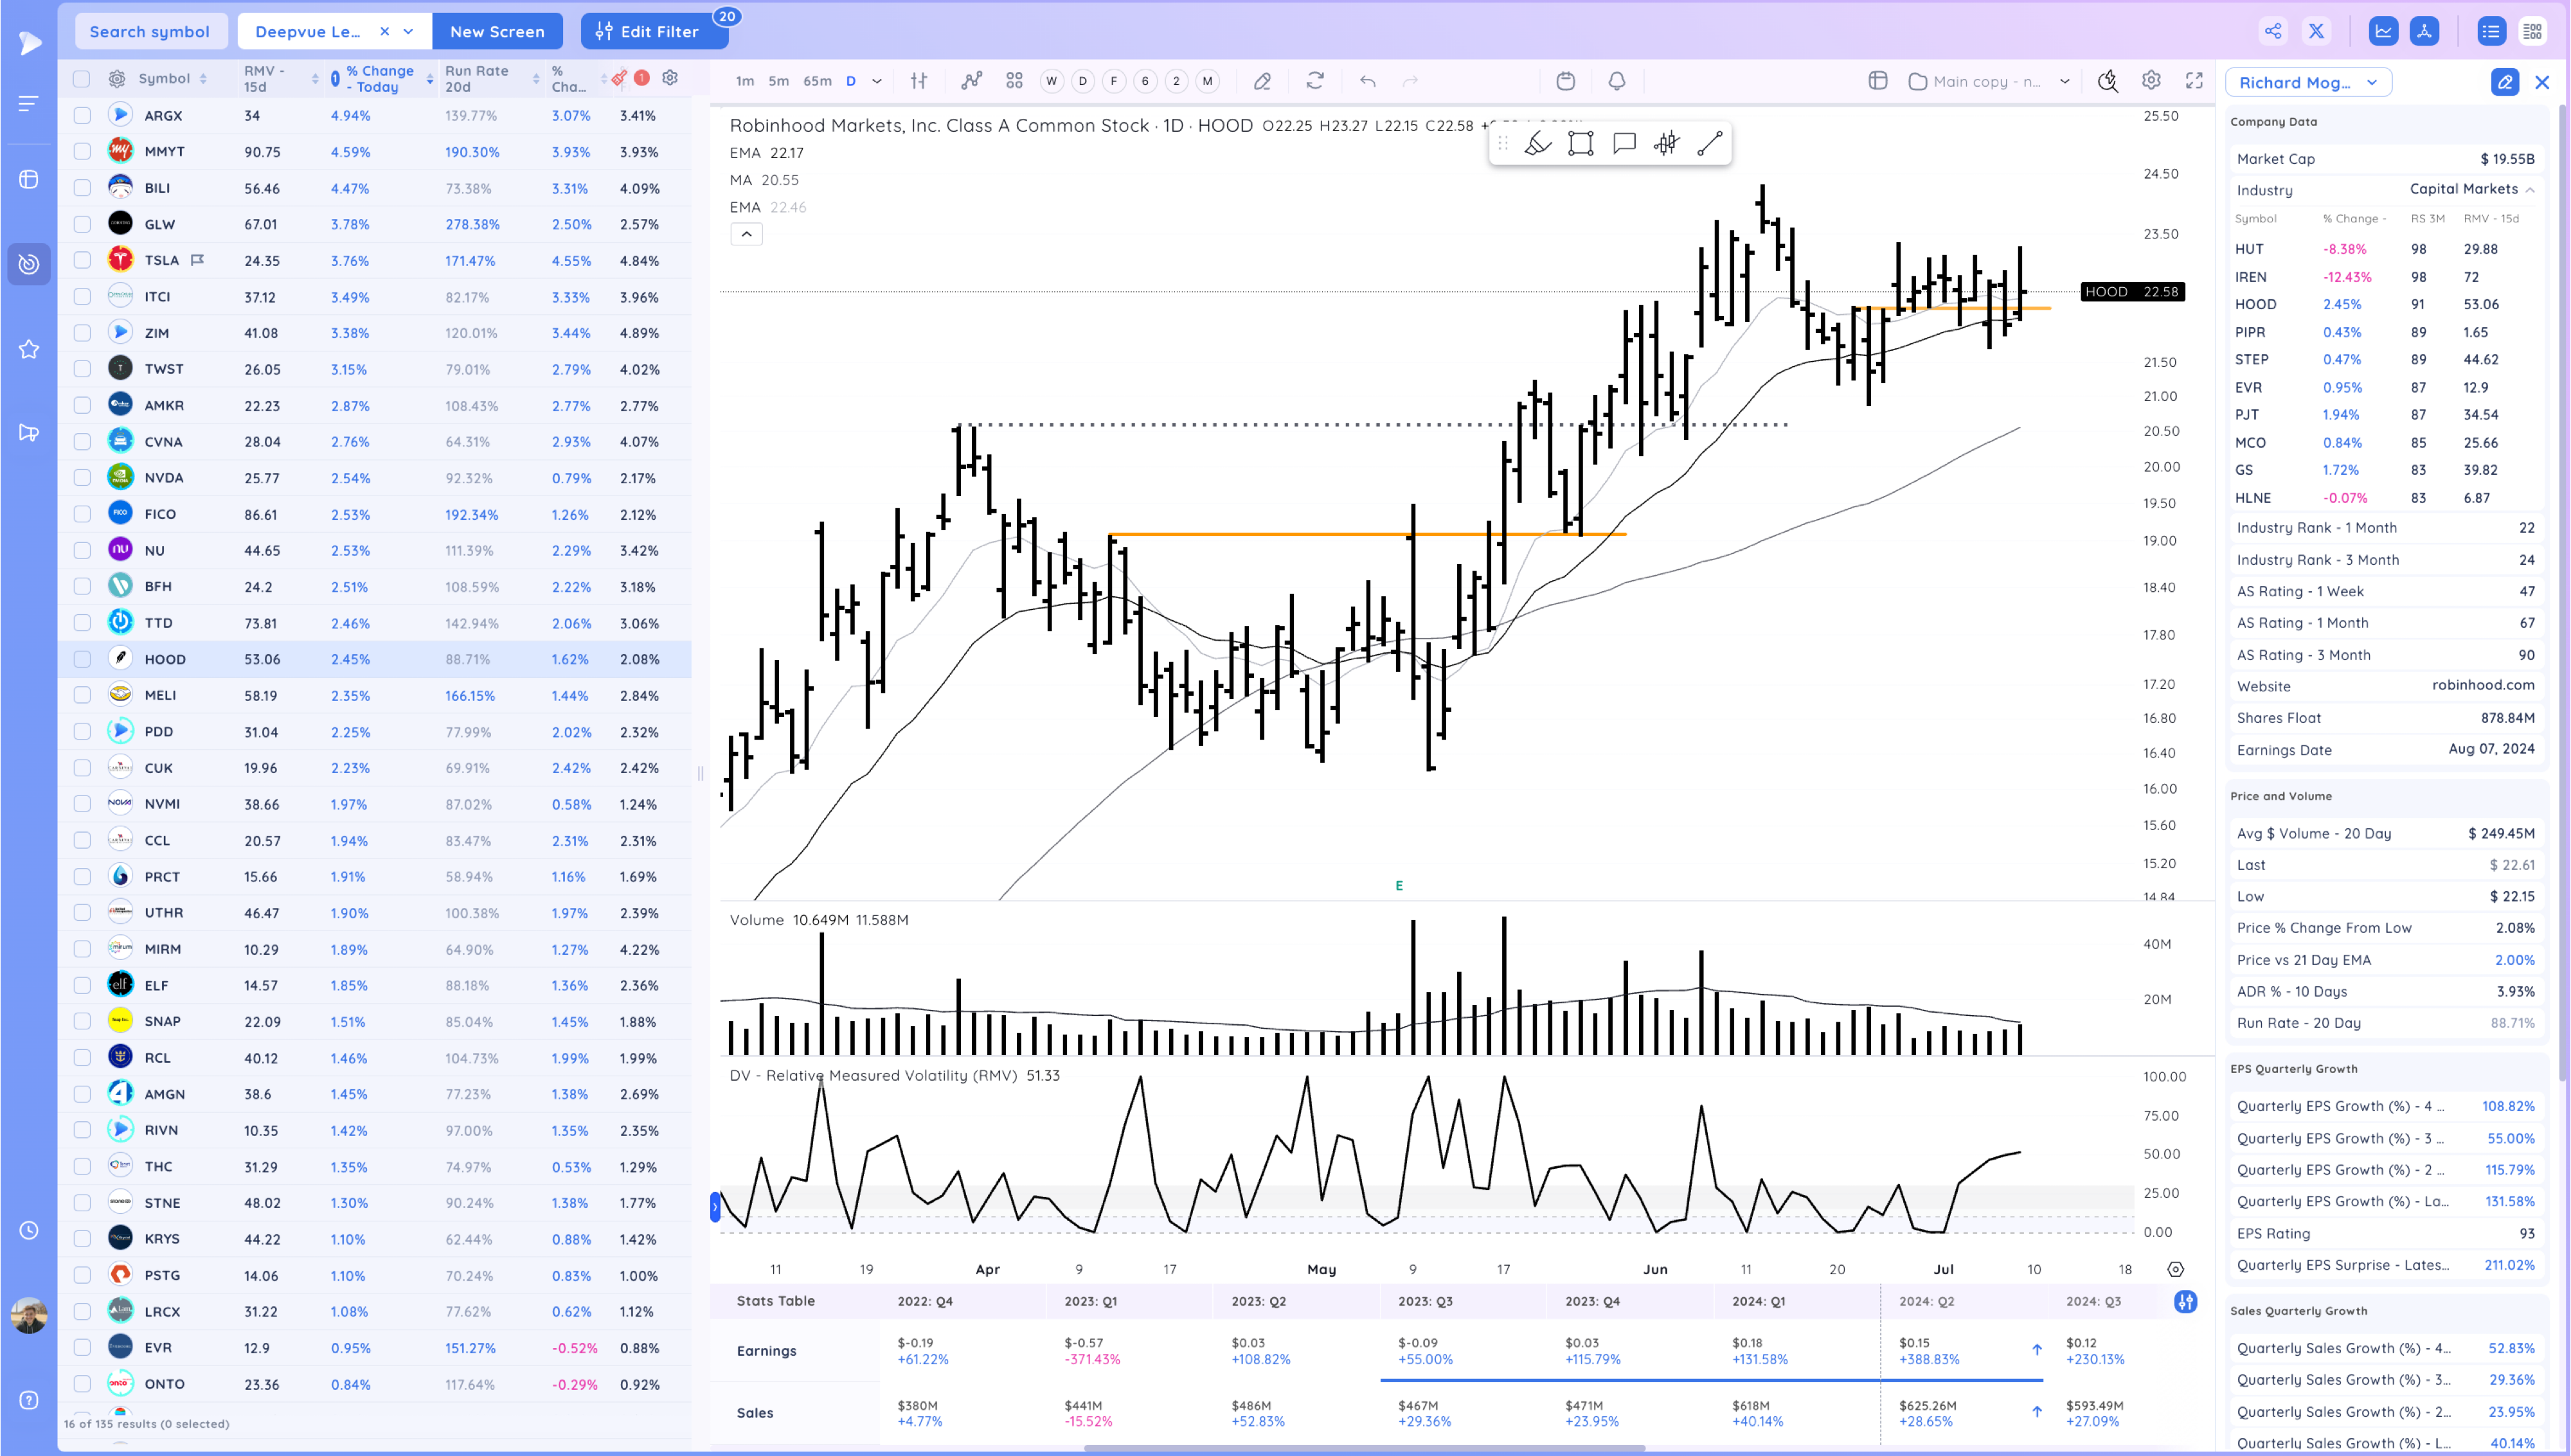Expand the timeframe interval dropdown
The width and height of the screenshot is (2571, 1456).
[877, 81]
